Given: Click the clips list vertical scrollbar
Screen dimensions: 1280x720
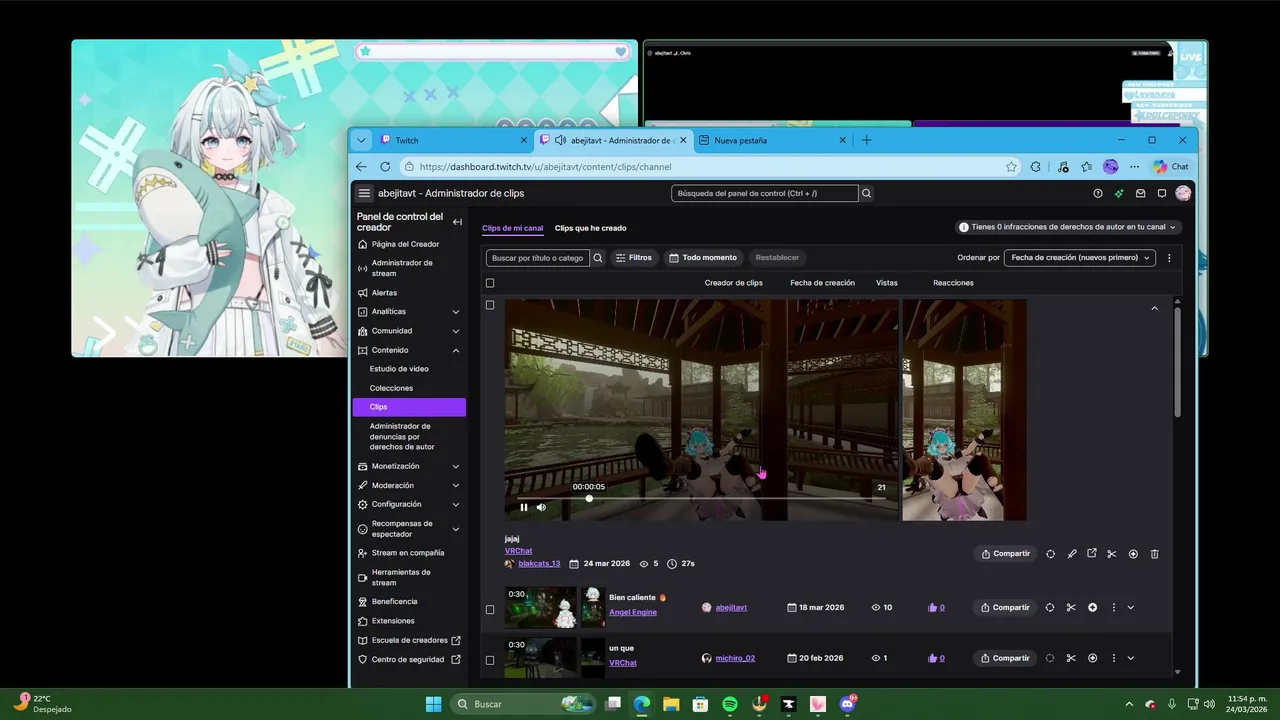Looking at the screenshot, I should [1177, 362].
